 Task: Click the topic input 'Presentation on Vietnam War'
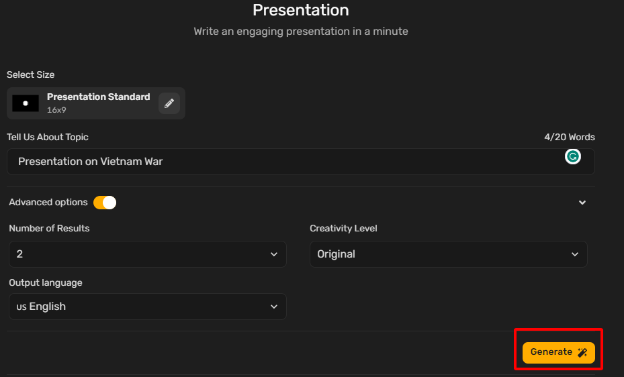(301, 162)
